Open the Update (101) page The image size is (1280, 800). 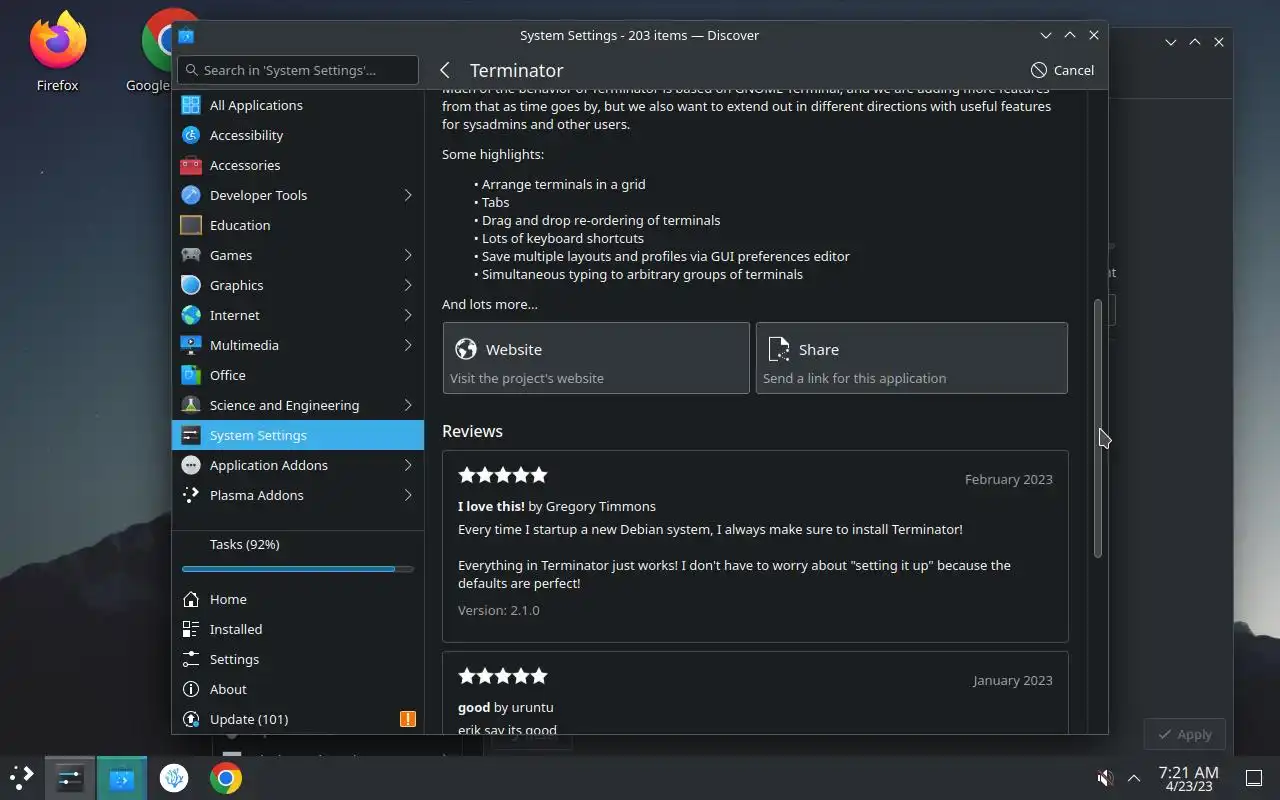[x=298, y=719]
